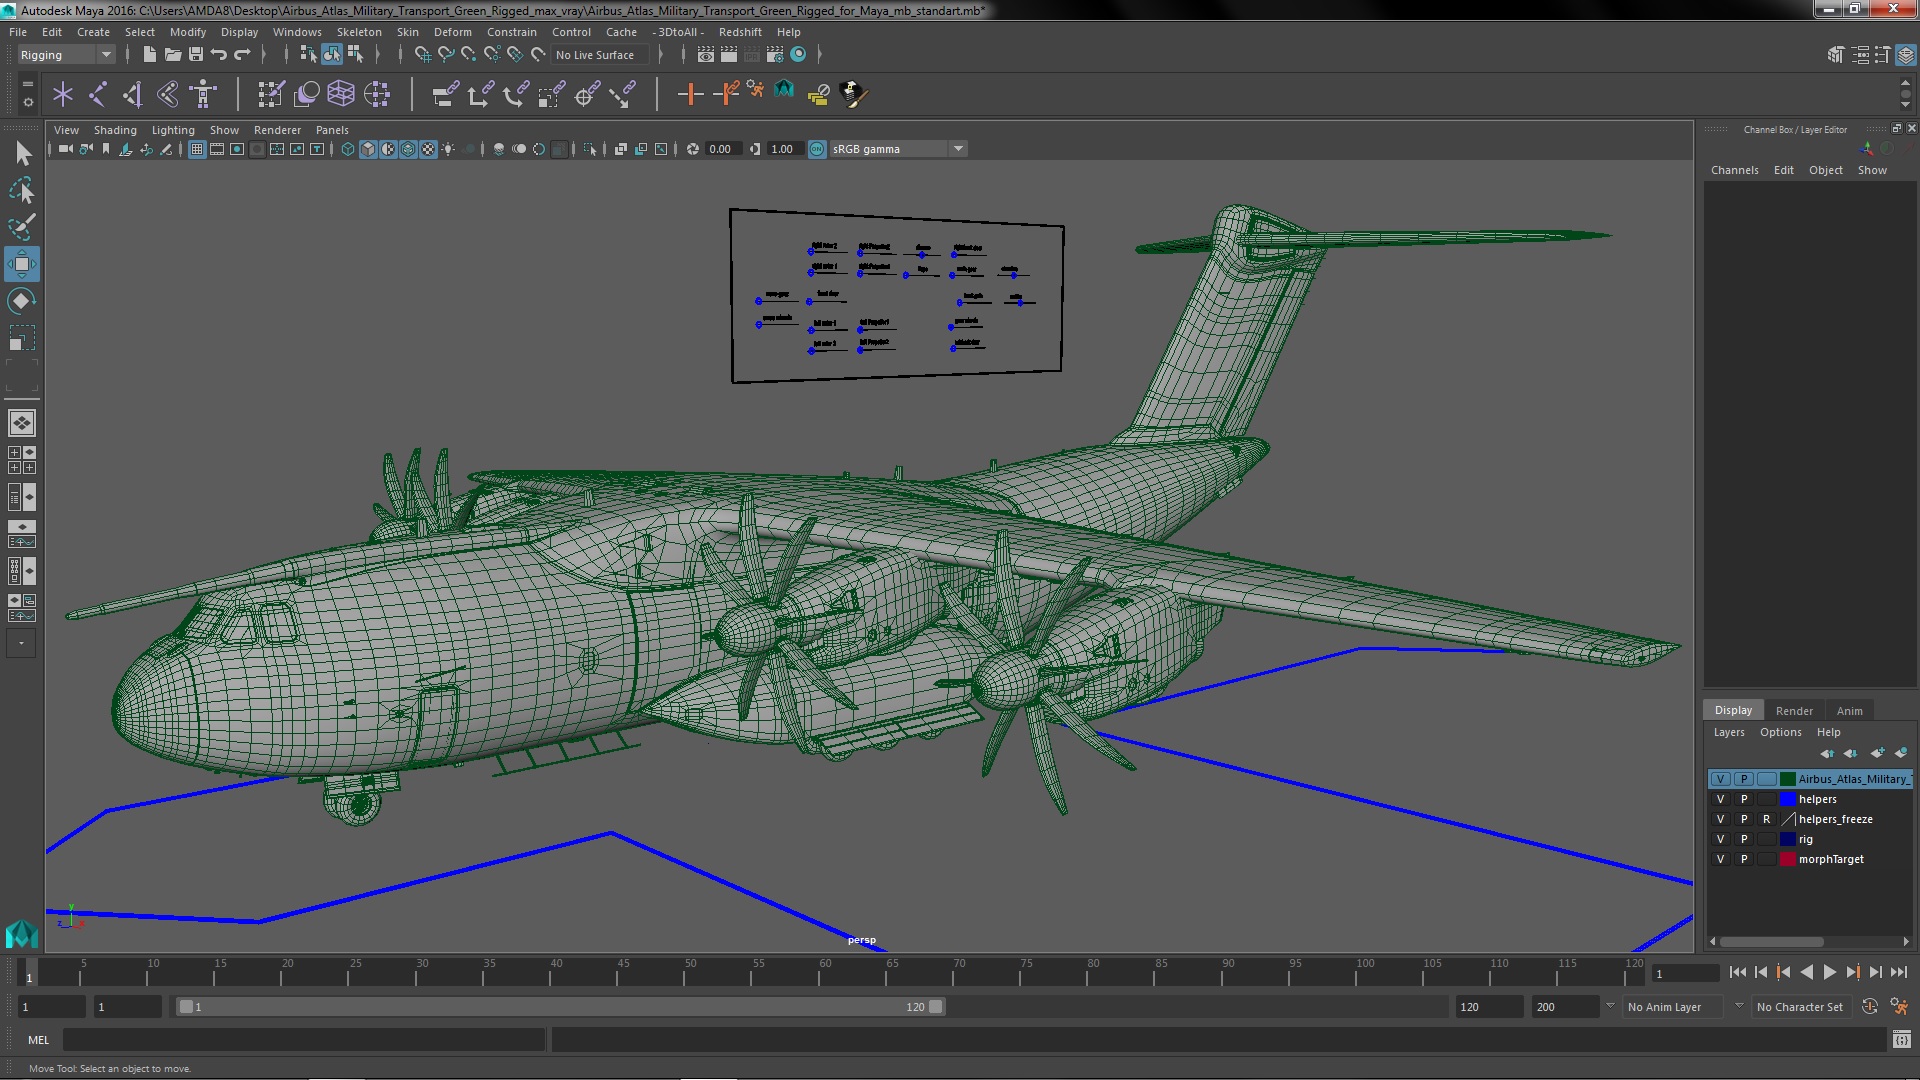Open the Rigging menu set dropdown

coord(65,55)
